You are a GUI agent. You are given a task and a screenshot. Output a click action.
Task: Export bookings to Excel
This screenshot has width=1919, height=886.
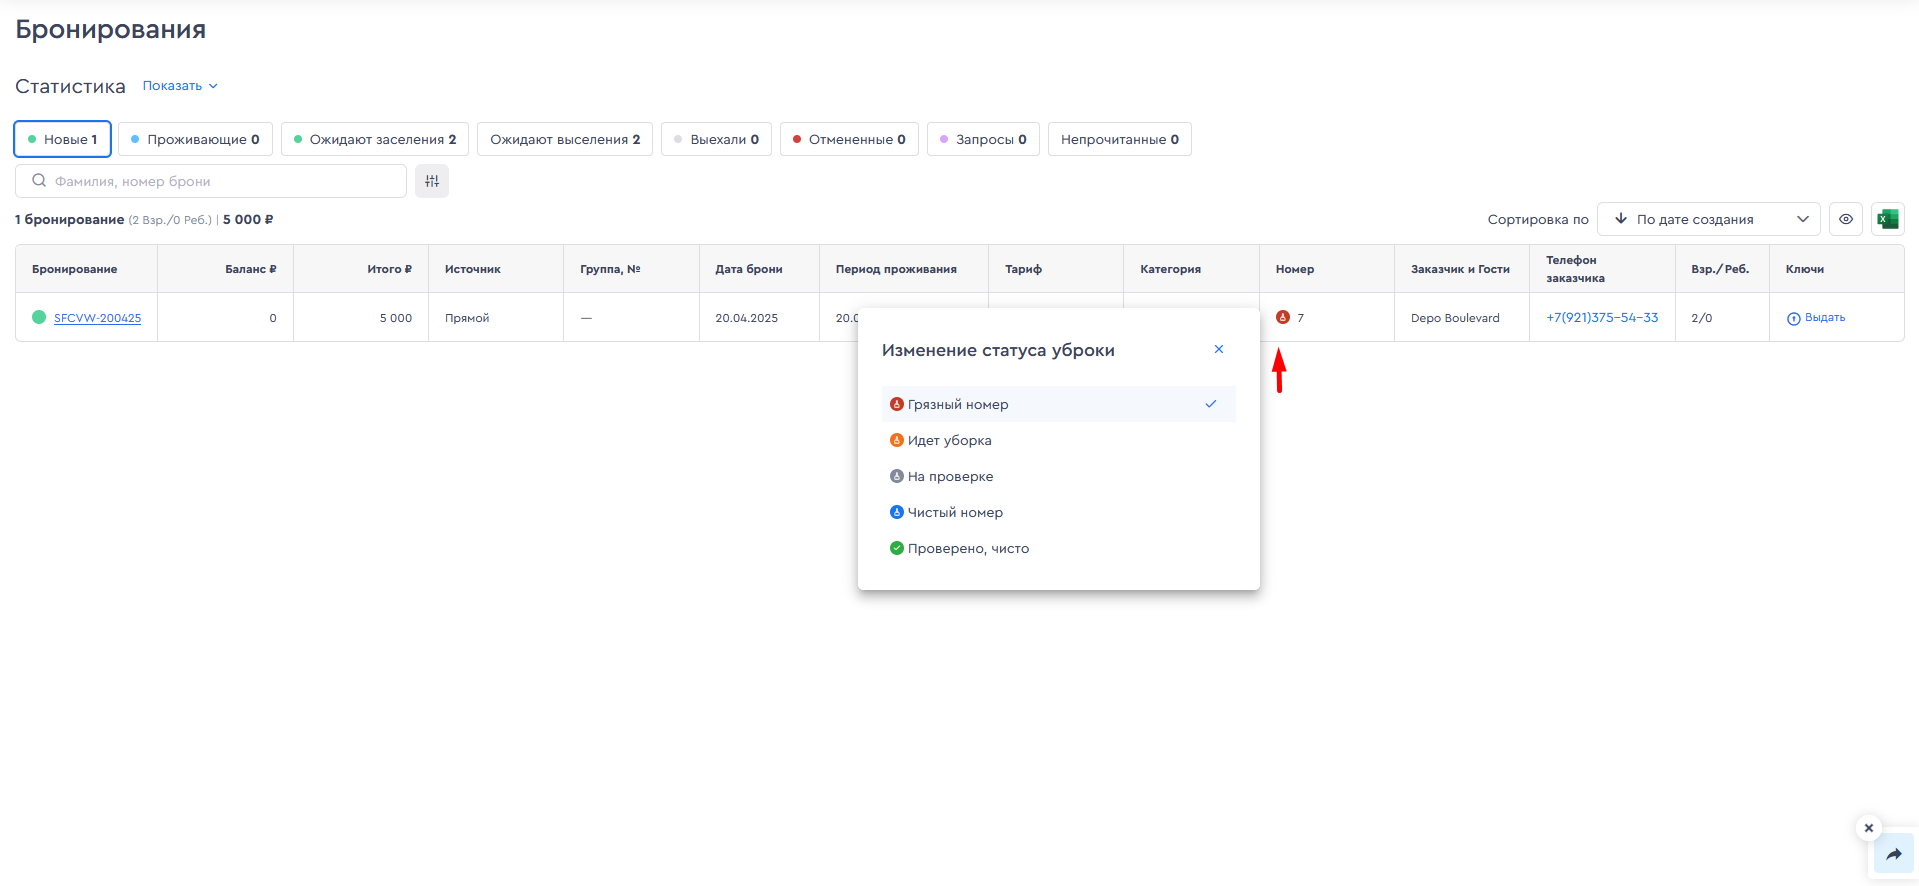(1887, 219)
